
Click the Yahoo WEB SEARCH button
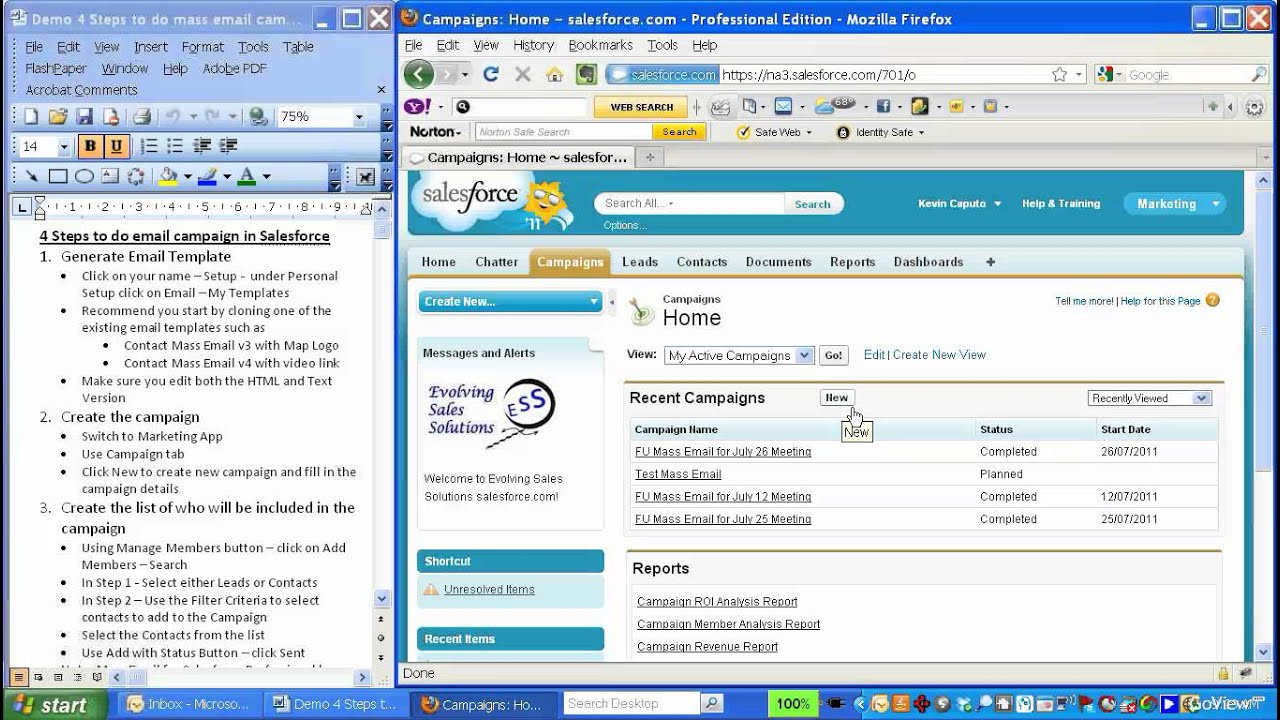click(x=641, y=107)
